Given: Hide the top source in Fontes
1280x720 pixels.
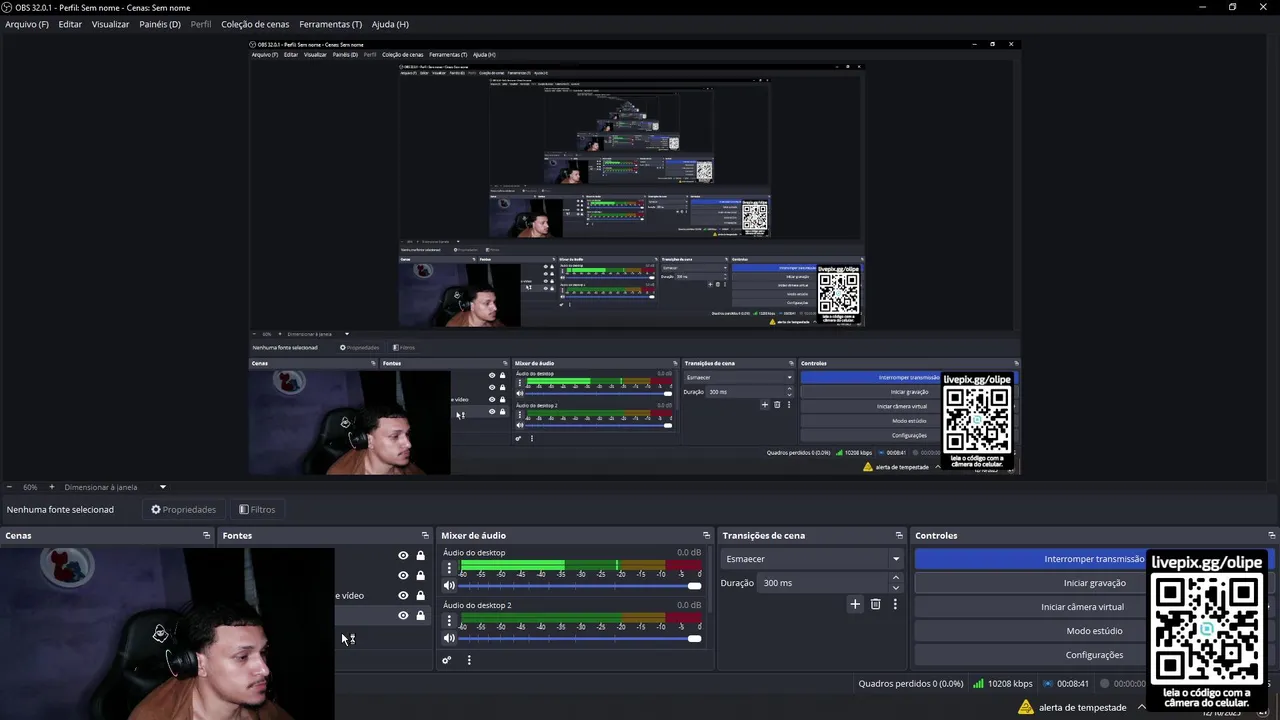Looking at the screenshot, I should pyautogui.click(x=403, y=556).
